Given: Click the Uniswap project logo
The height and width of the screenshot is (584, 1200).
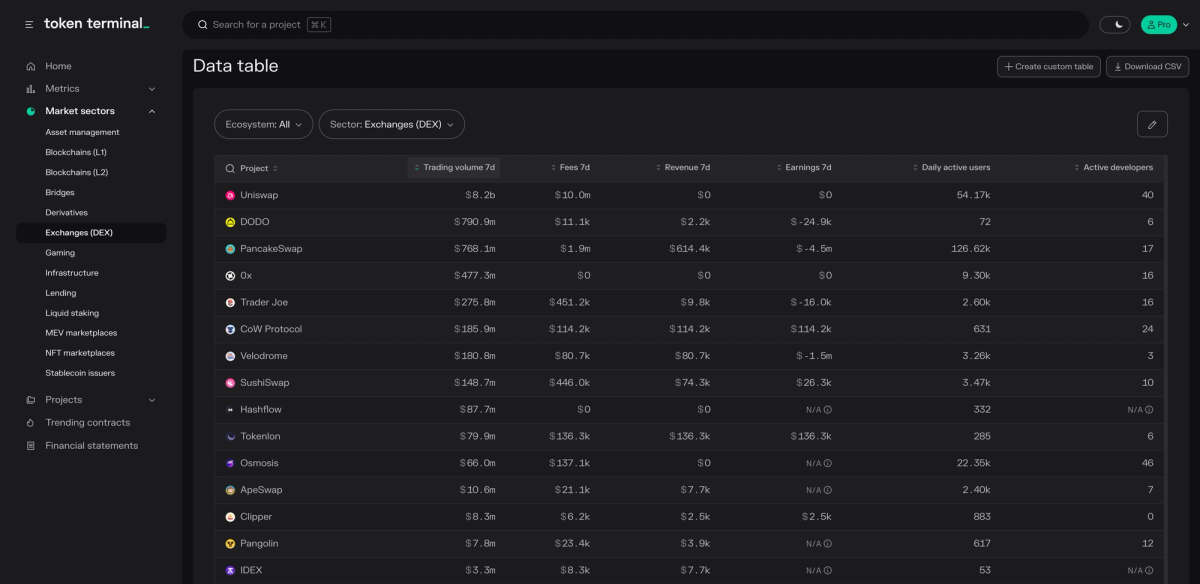Looking at the screenshot, I should pos(229,194).
